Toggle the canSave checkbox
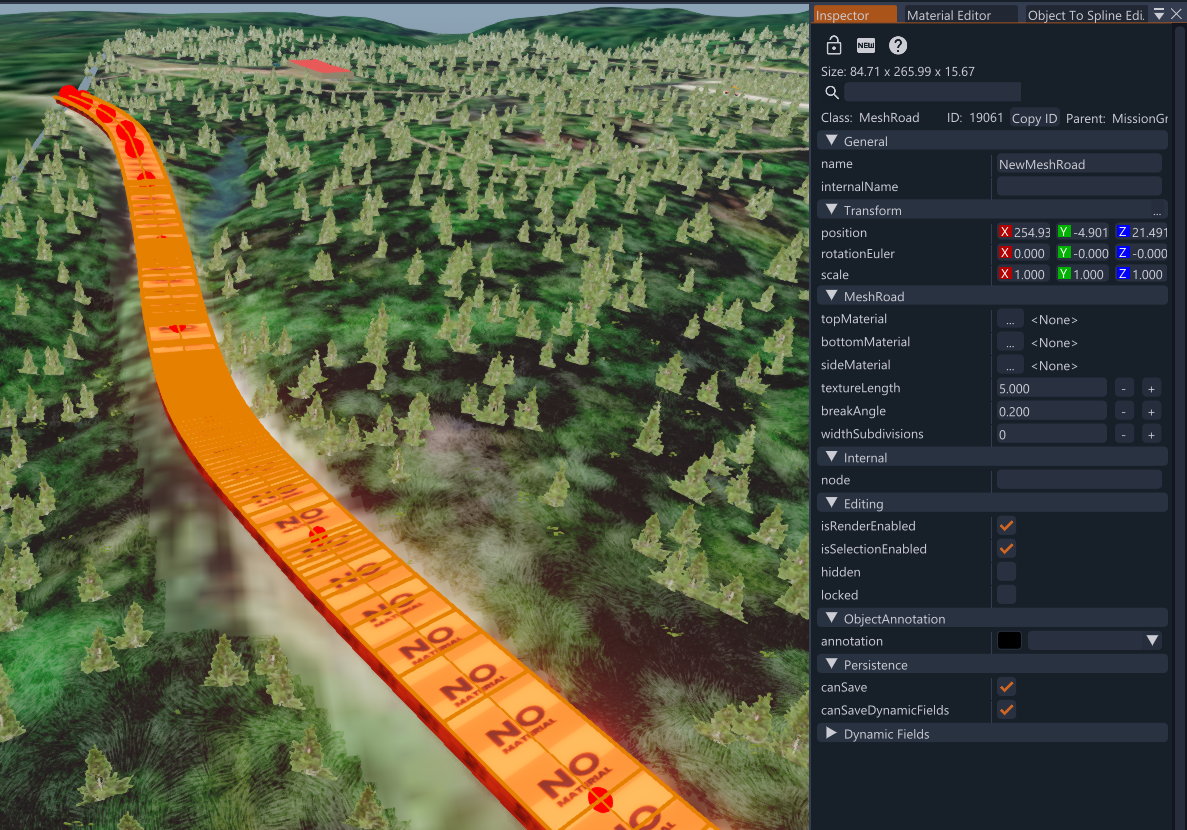Screen dimensions: 1187x830 click(1006, 687)
